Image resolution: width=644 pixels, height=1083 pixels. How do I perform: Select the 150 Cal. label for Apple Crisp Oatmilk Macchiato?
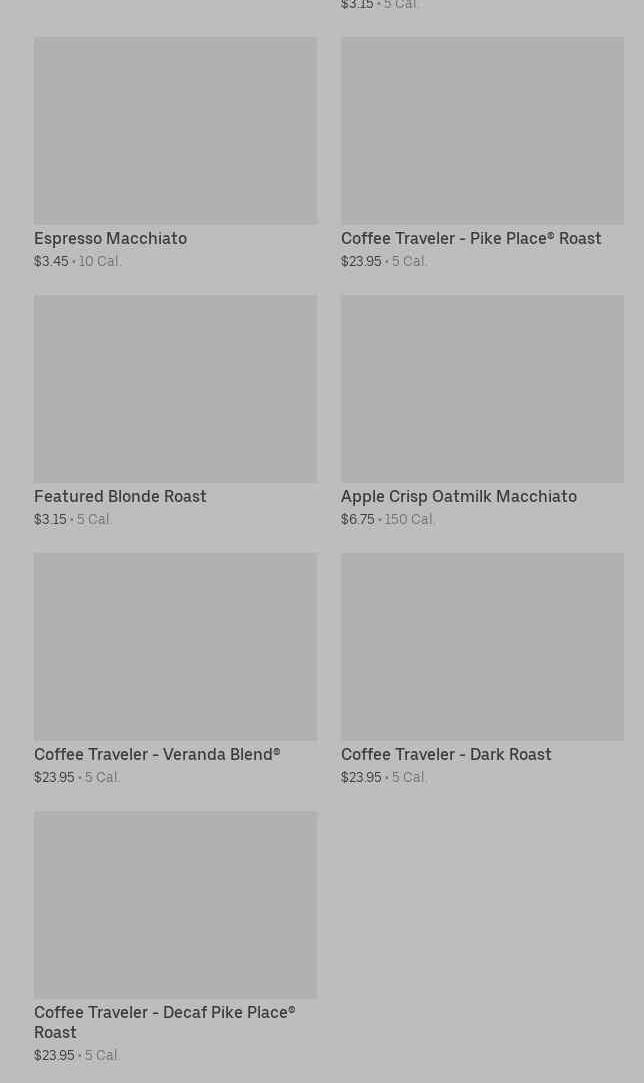coord(409,519)
